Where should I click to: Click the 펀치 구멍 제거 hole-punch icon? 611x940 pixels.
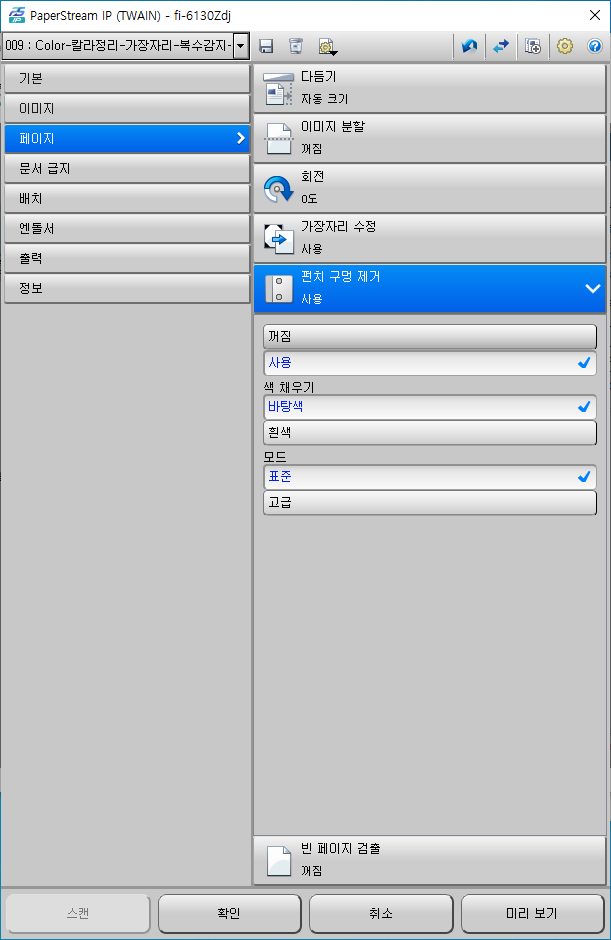point(278,289)
